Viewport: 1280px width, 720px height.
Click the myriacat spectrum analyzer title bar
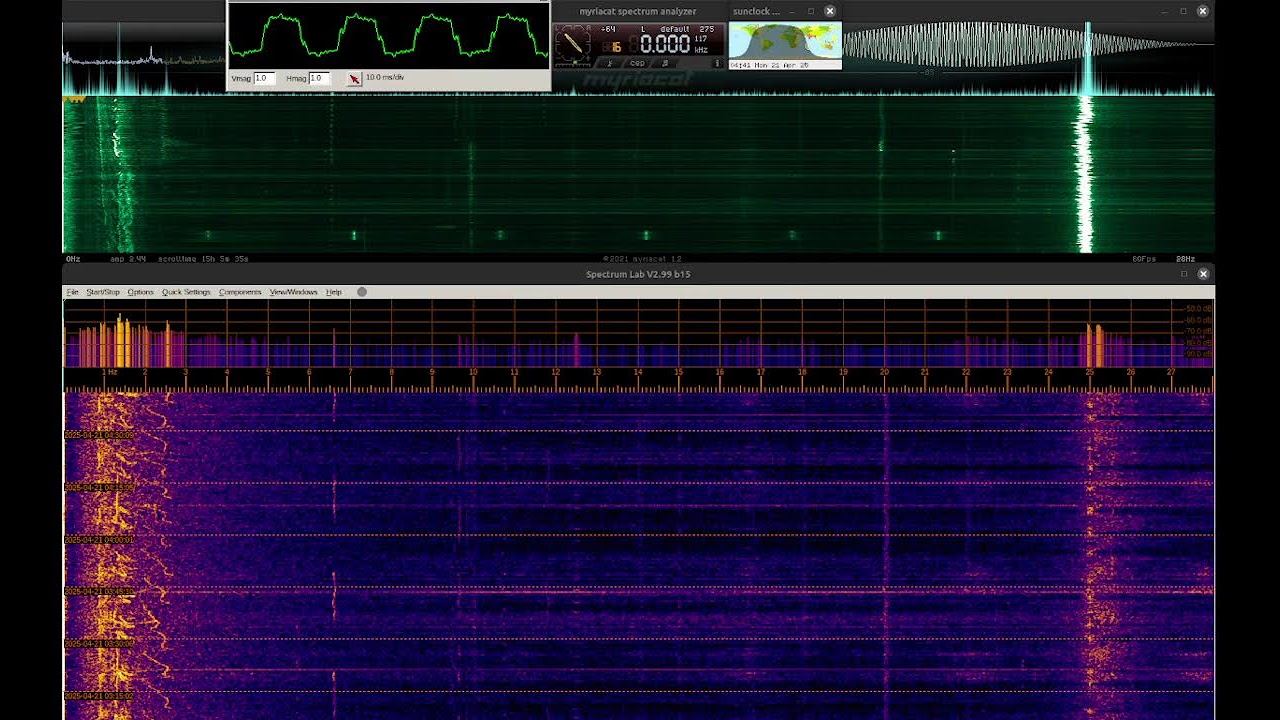[637, 11]
